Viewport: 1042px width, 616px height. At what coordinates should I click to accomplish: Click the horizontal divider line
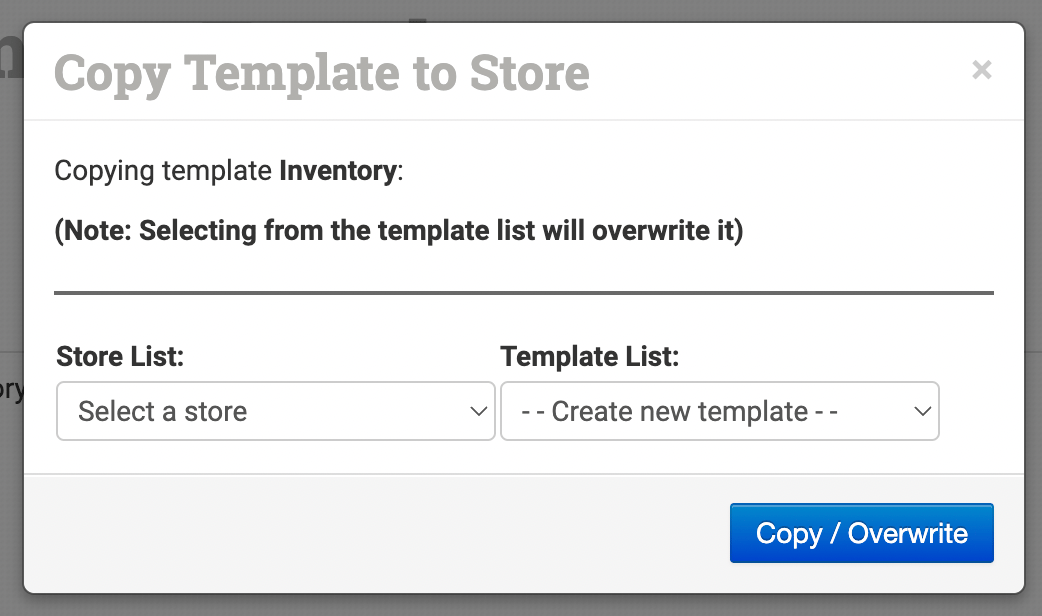point(524,292)
